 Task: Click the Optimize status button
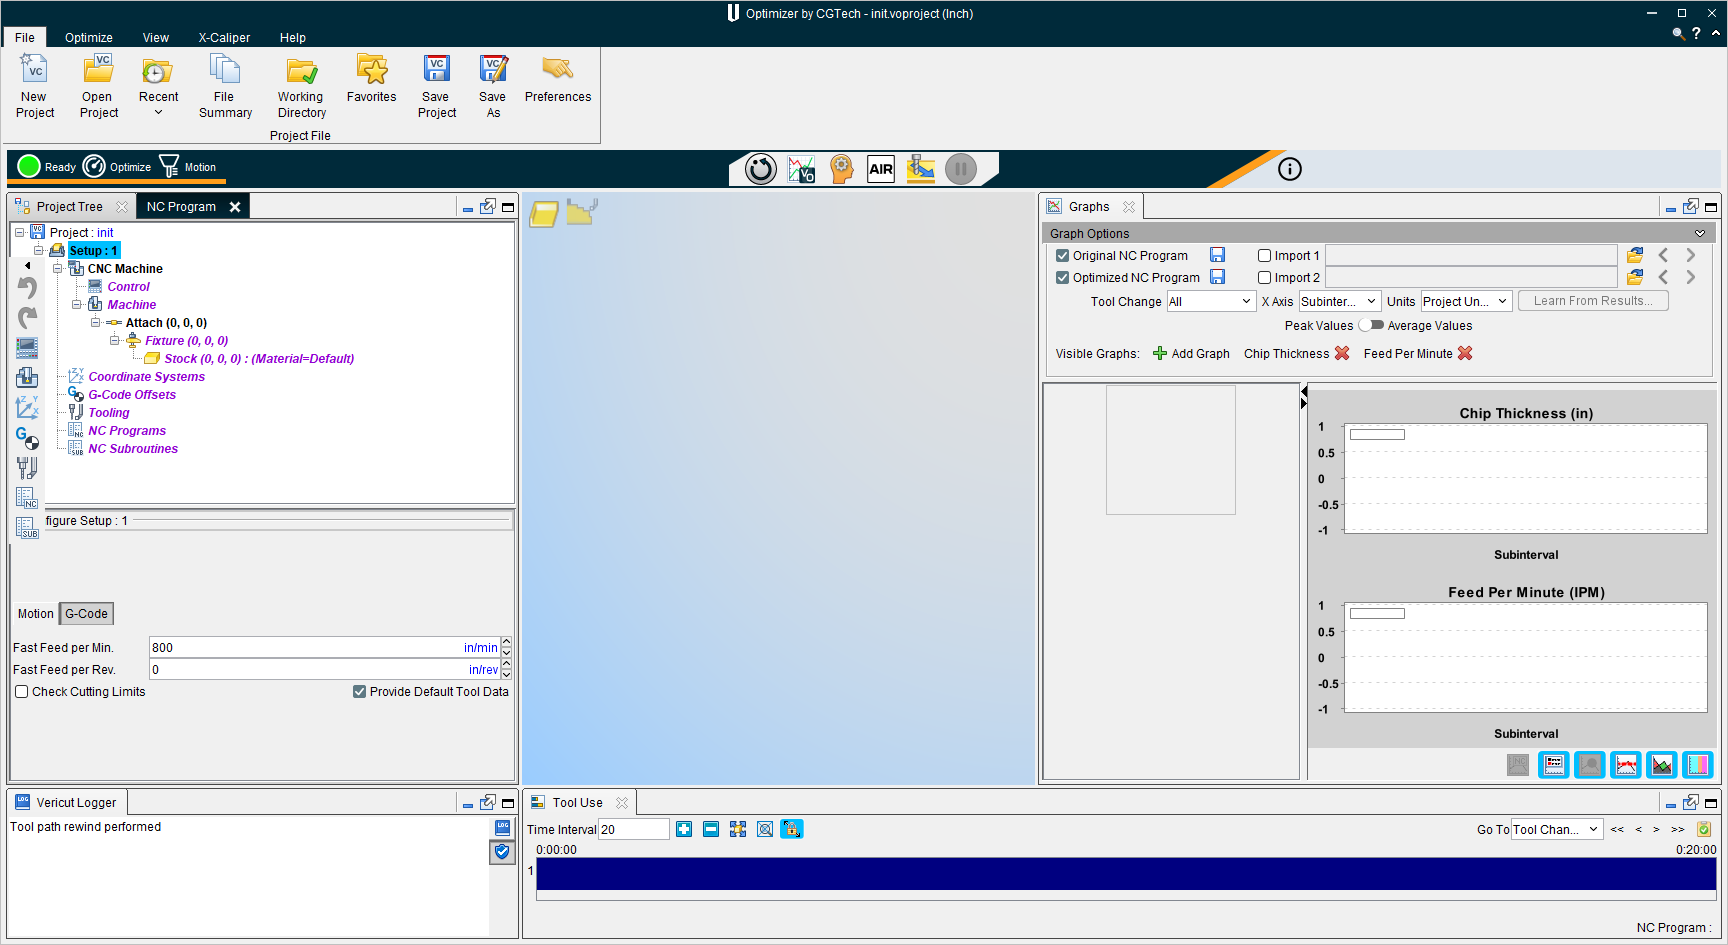tap(117, 167)
